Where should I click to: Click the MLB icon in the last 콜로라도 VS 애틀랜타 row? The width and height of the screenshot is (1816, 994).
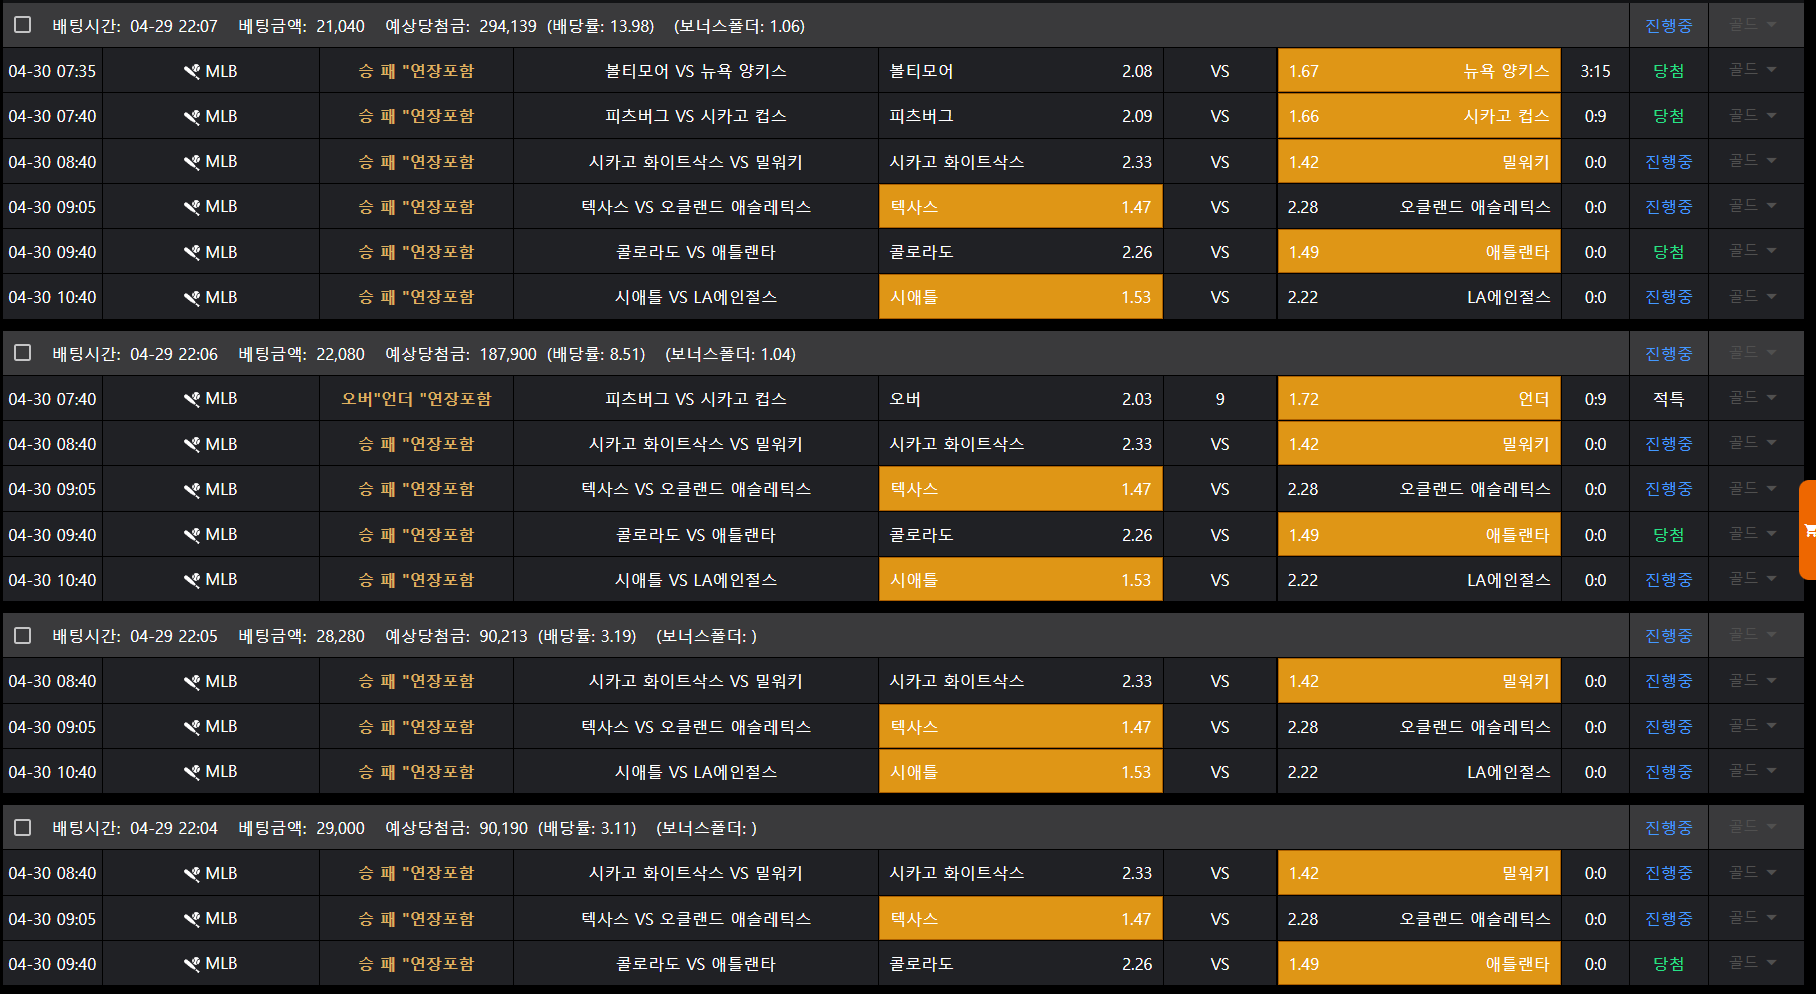pyautogui.click(x=192, y=964)
